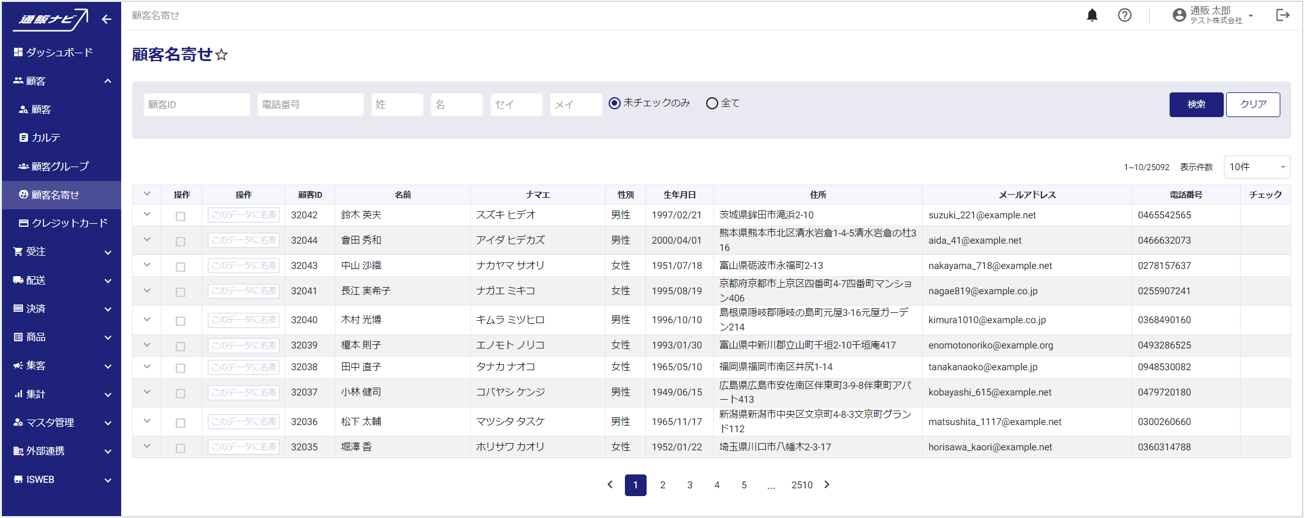The image size is (1304, 518).
Task: Click the notification bell icon
Action: tap(1092, 15)
